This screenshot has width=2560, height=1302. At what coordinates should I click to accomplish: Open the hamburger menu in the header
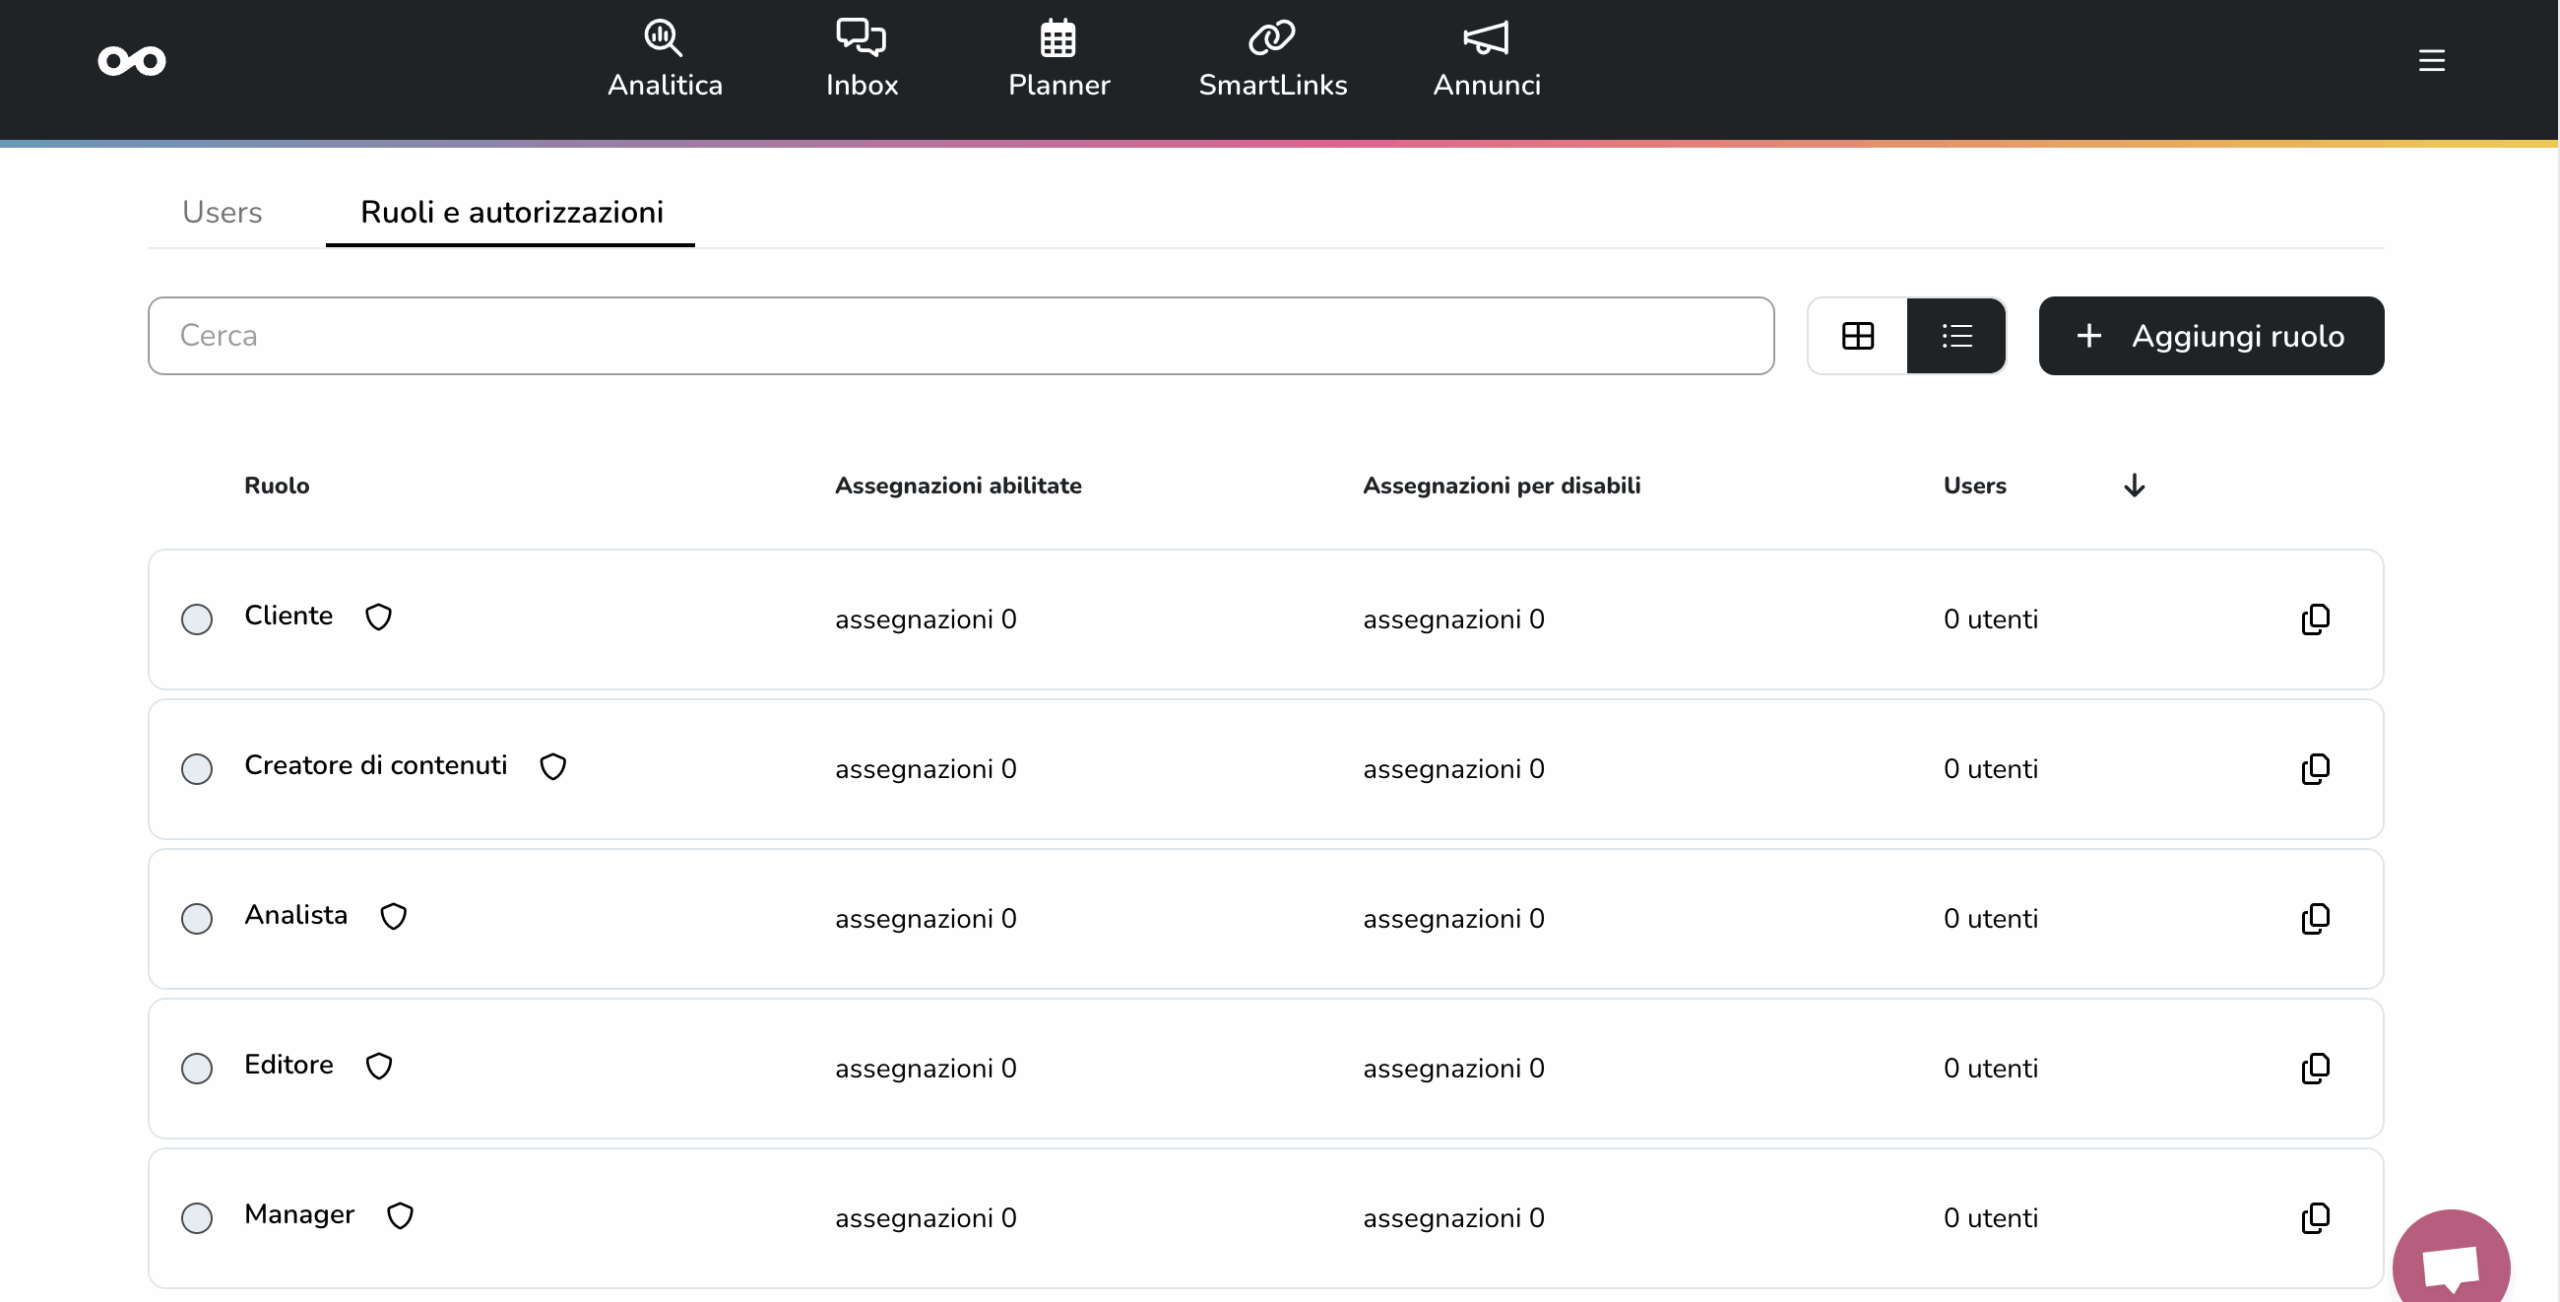[2432, 61]
